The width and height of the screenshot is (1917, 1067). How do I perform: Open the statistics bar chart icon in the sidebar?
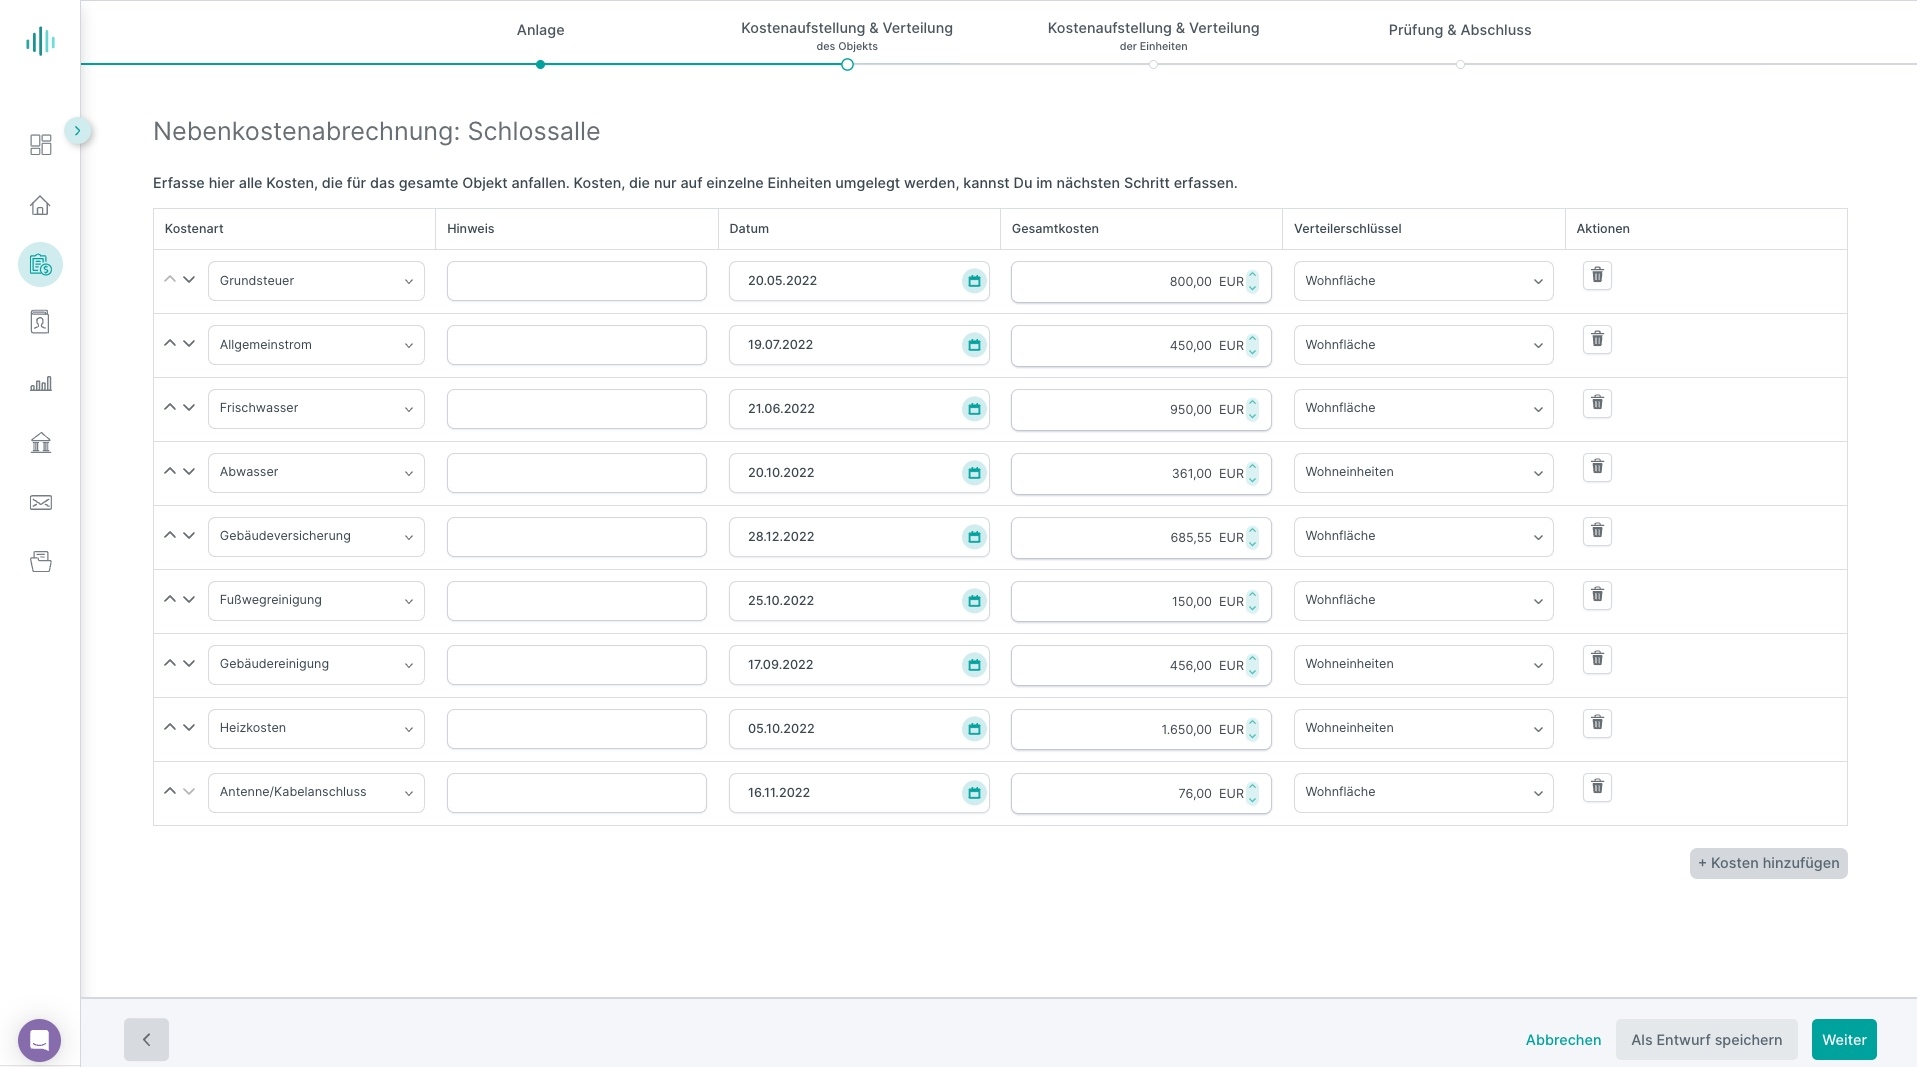pyautogui.click(x=40, y=384)
